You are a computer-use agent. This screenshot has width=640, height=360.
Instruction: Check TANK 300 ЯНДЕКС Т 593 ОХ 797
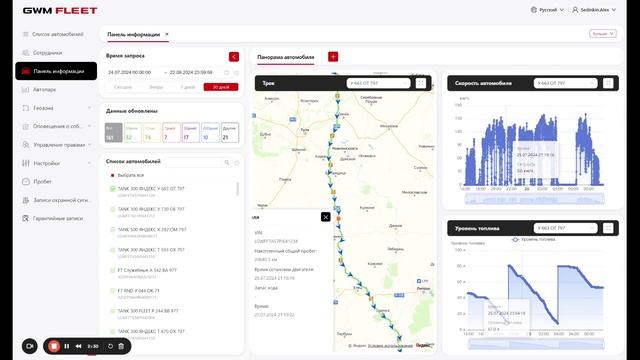pyautogui.click(x=113, y=250)
